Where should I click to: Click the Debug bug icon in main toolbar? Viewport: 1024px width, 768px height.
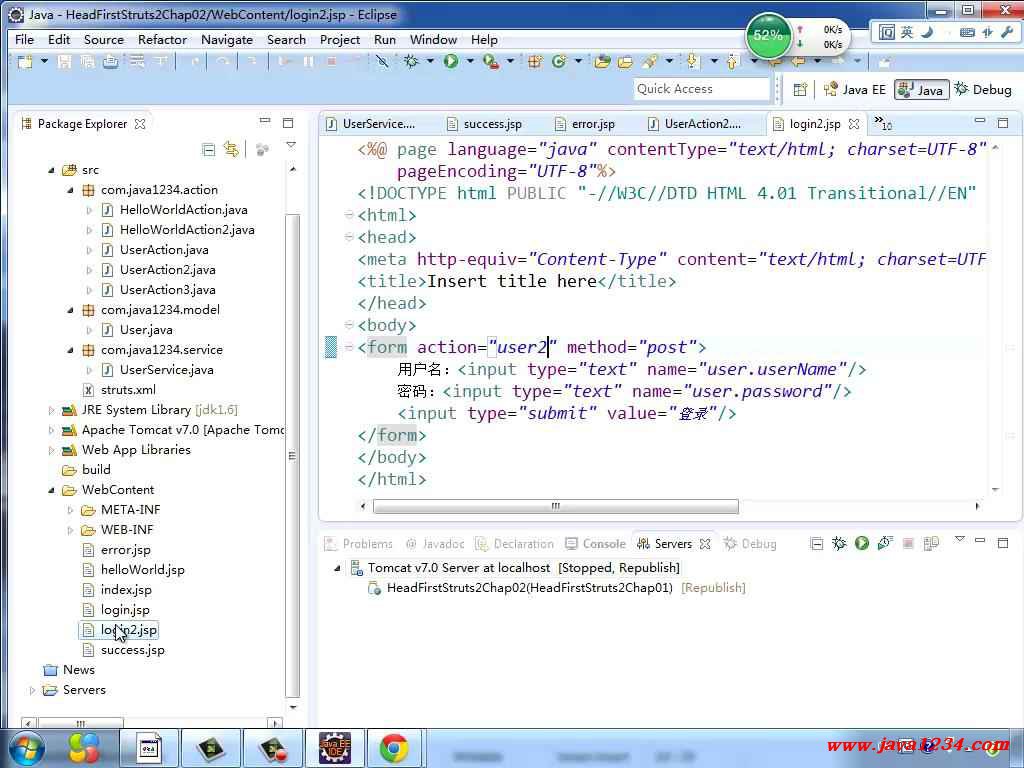[x=411, y=61]
